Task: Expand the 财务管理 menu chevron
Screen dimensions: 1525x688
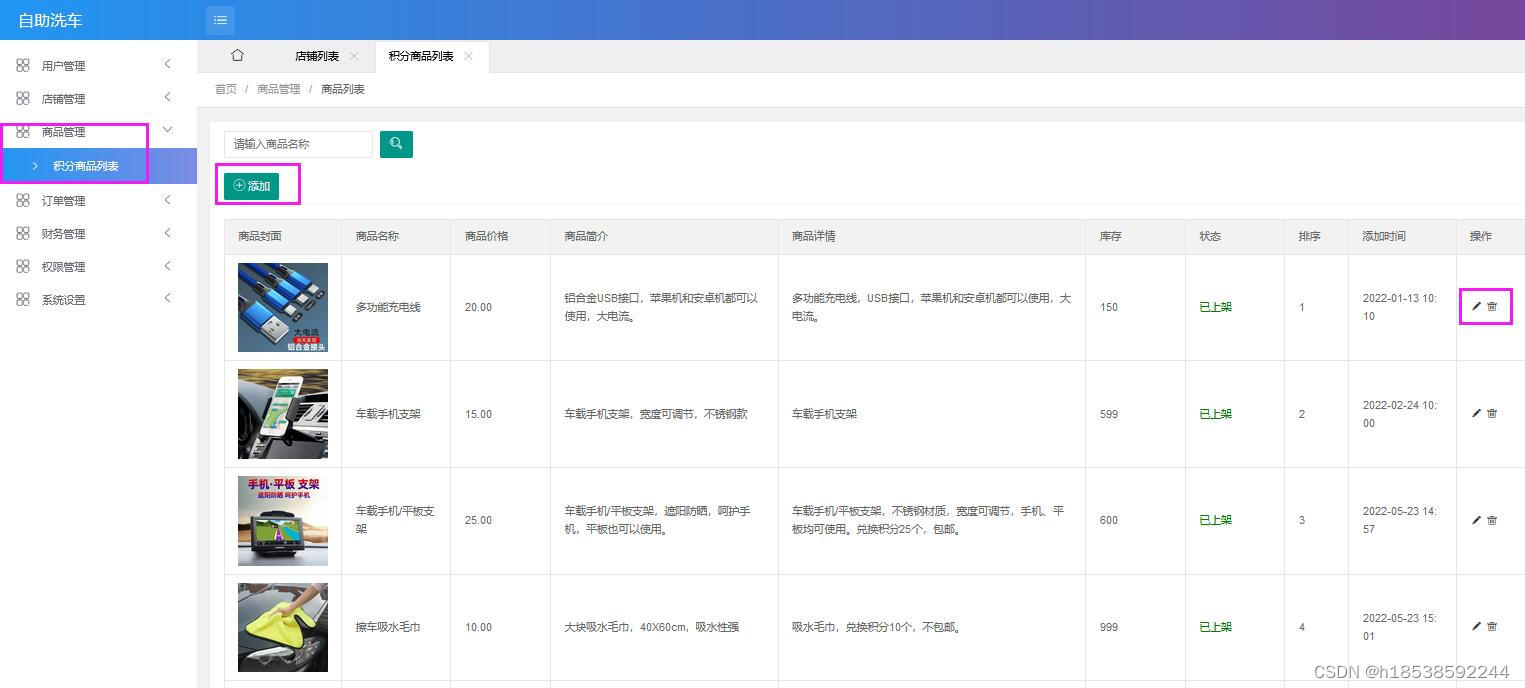Action: click(167, 232)
